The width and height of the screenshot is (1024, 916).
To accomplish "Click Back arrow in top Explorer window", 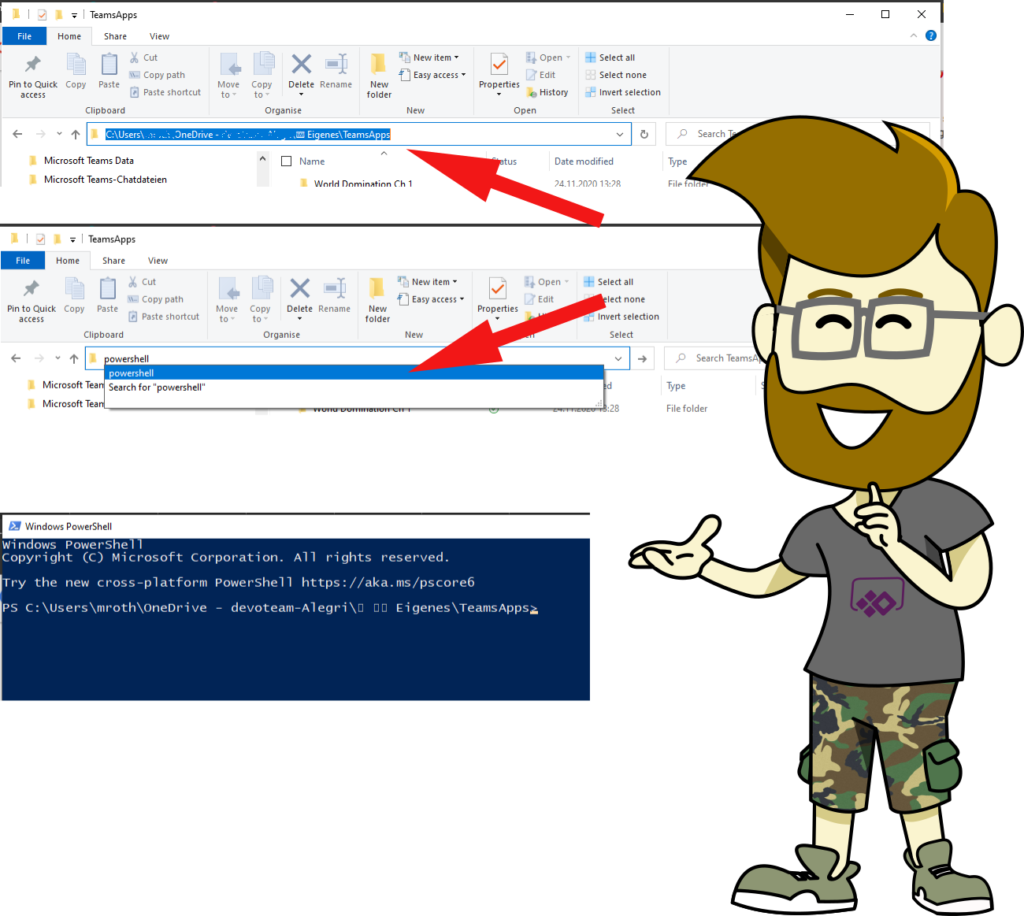I will click(18, 134).
